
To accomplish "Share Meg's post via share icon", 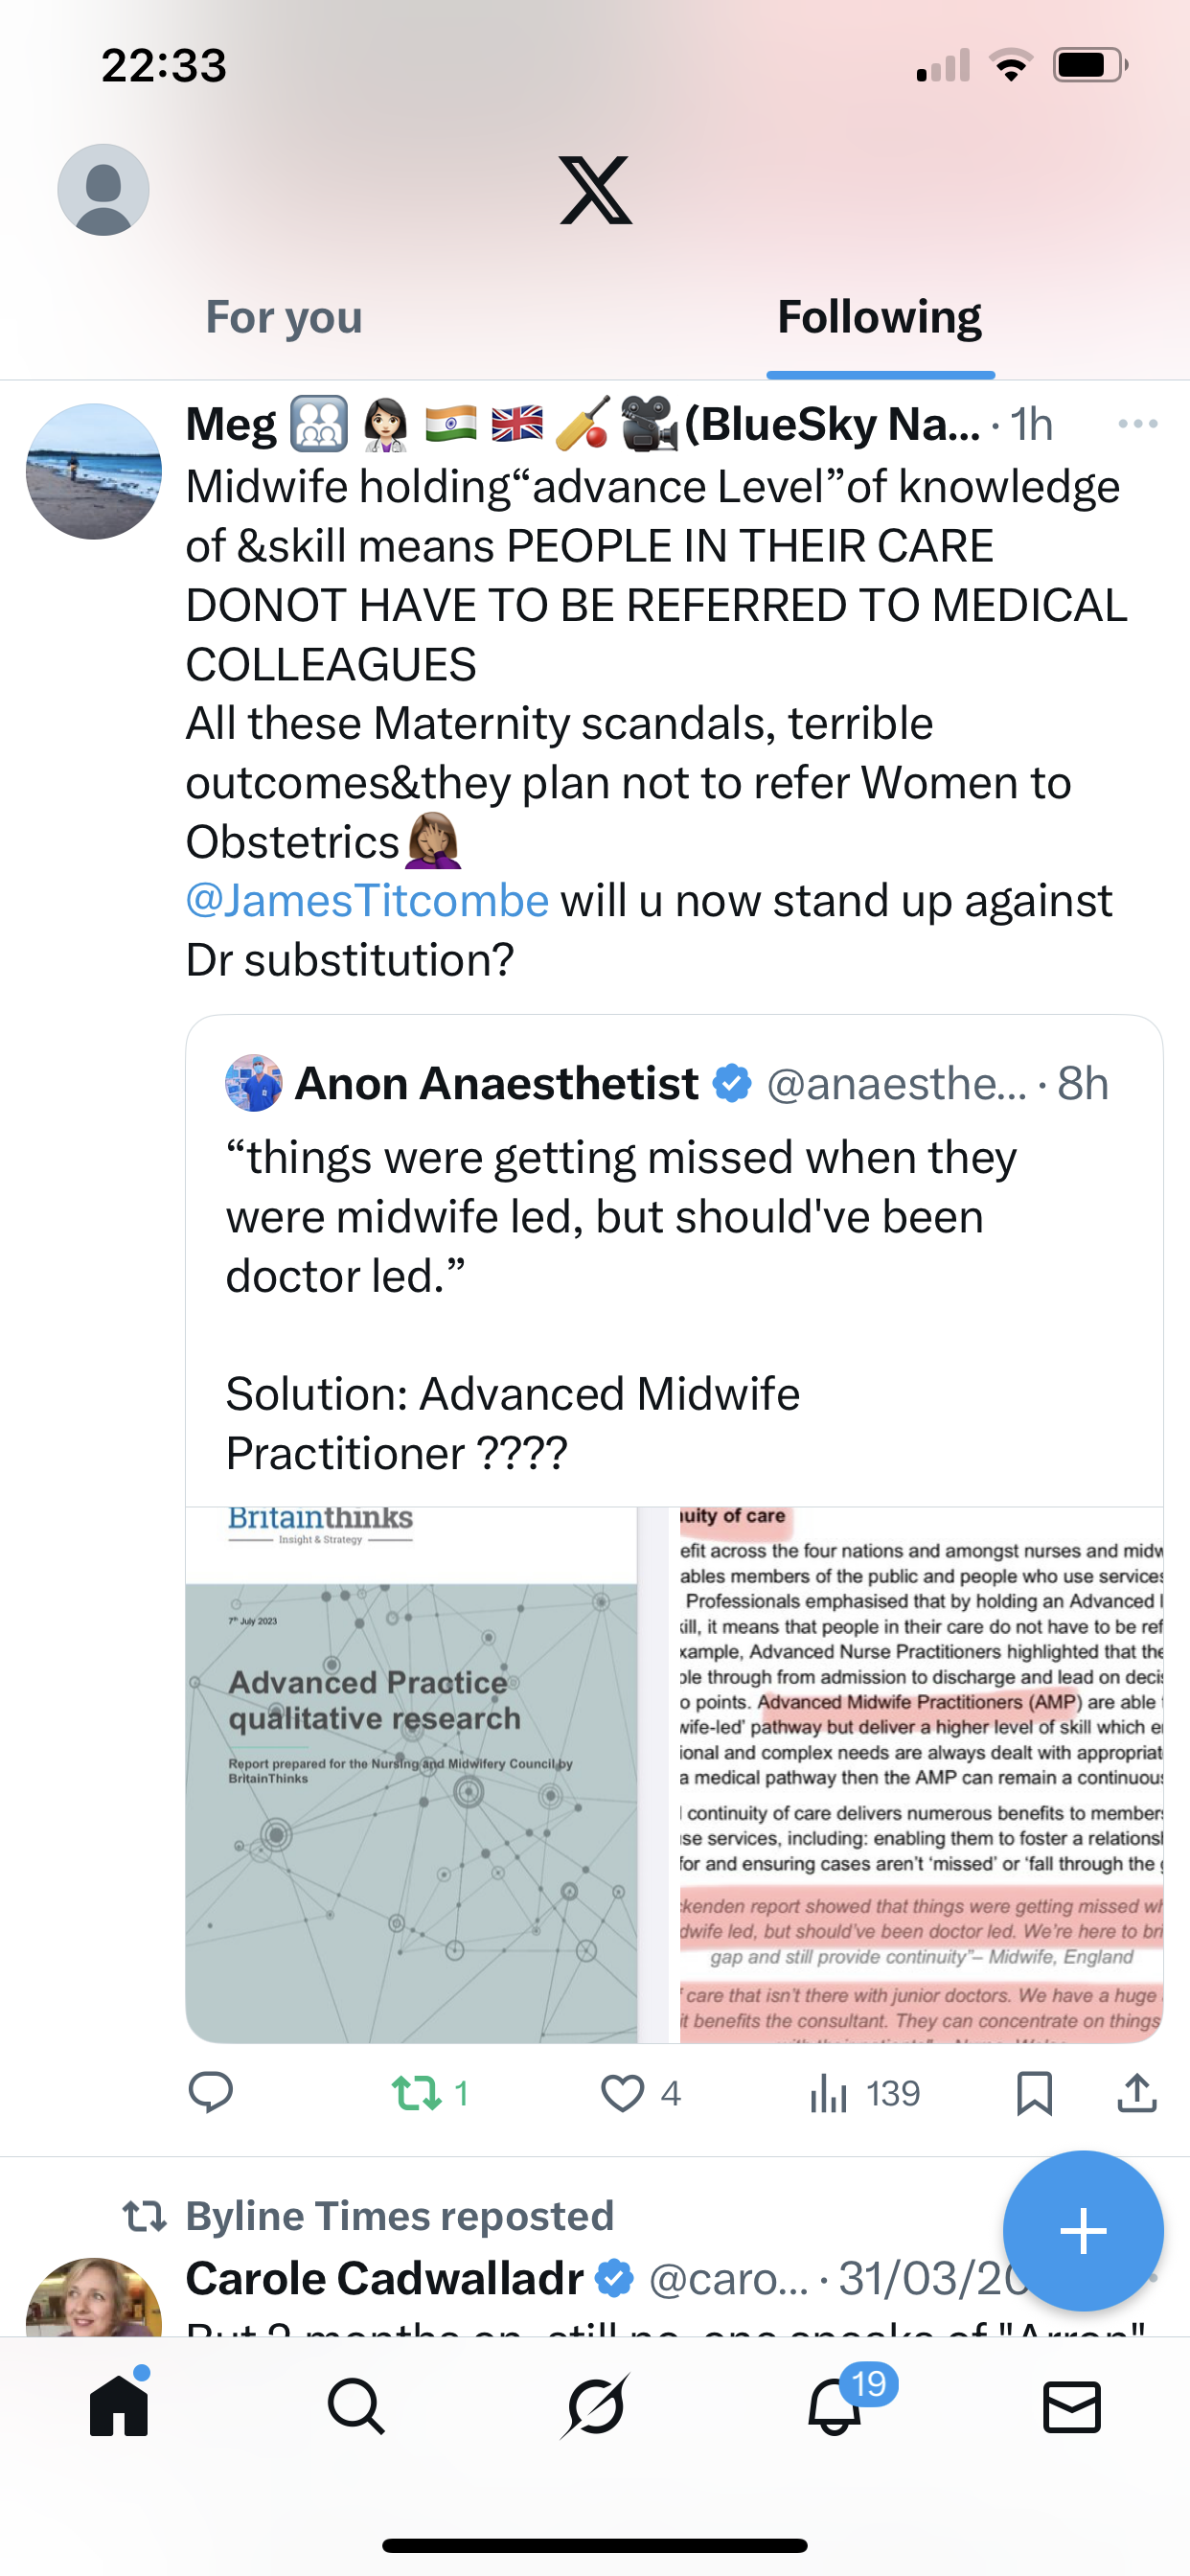I will pos(1137,2092).
